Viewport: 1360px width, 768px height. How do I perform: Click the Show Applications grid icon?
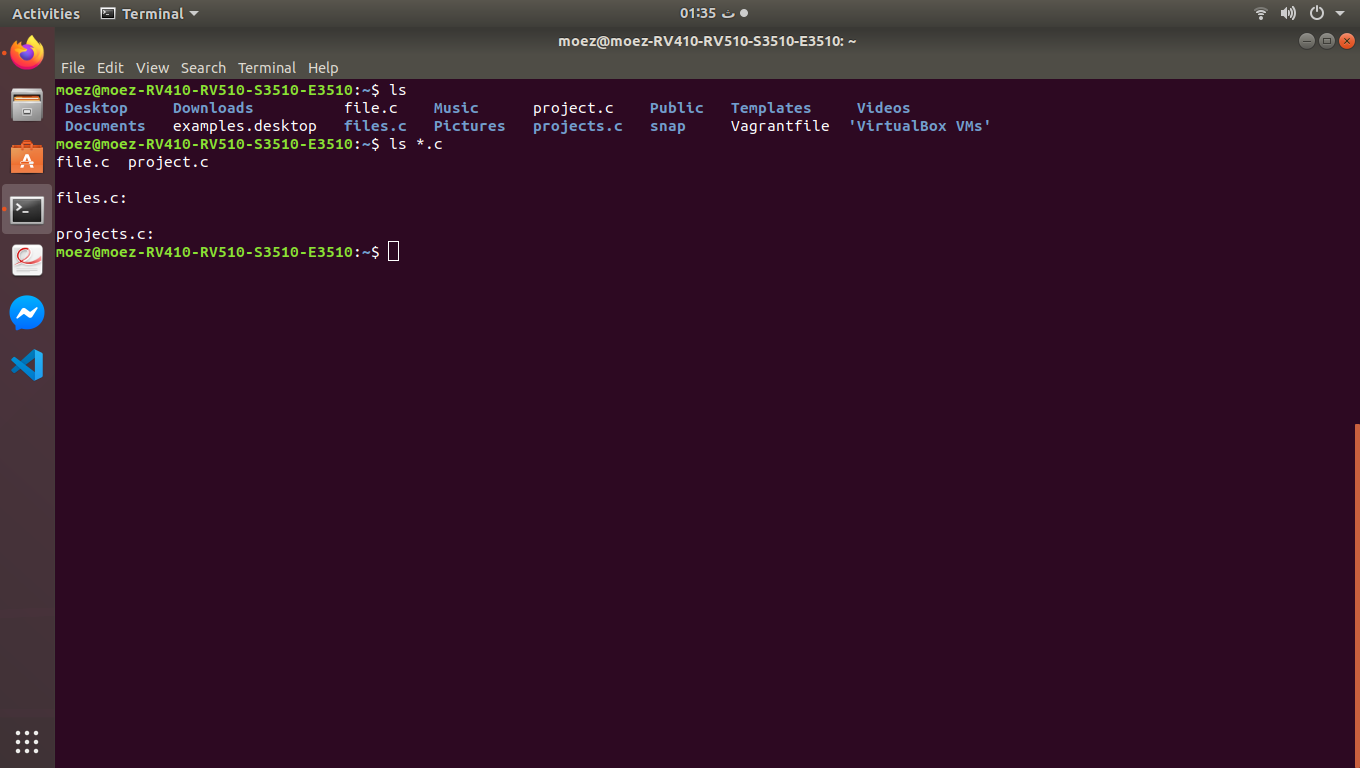click(26, 741)
